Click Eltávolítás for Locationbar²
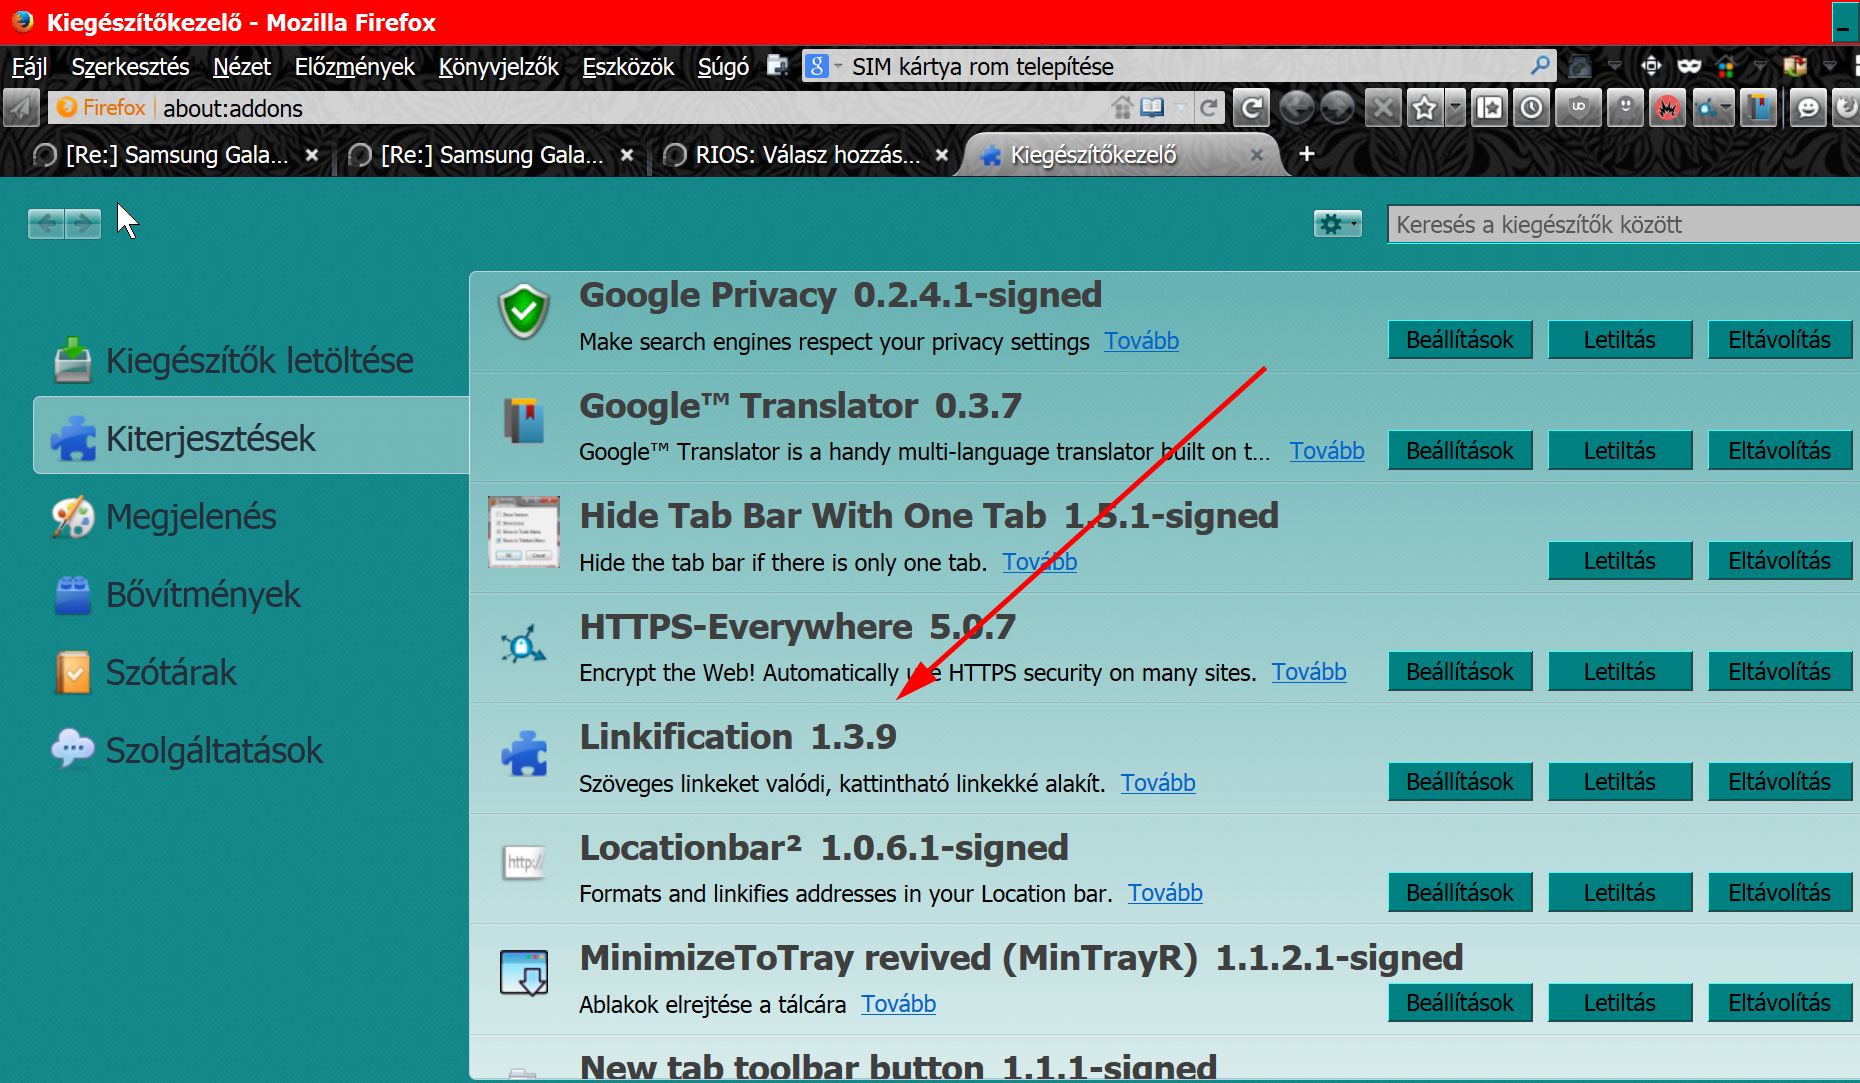Screen dimensions: 1860x1083 tap(1780, 893)
